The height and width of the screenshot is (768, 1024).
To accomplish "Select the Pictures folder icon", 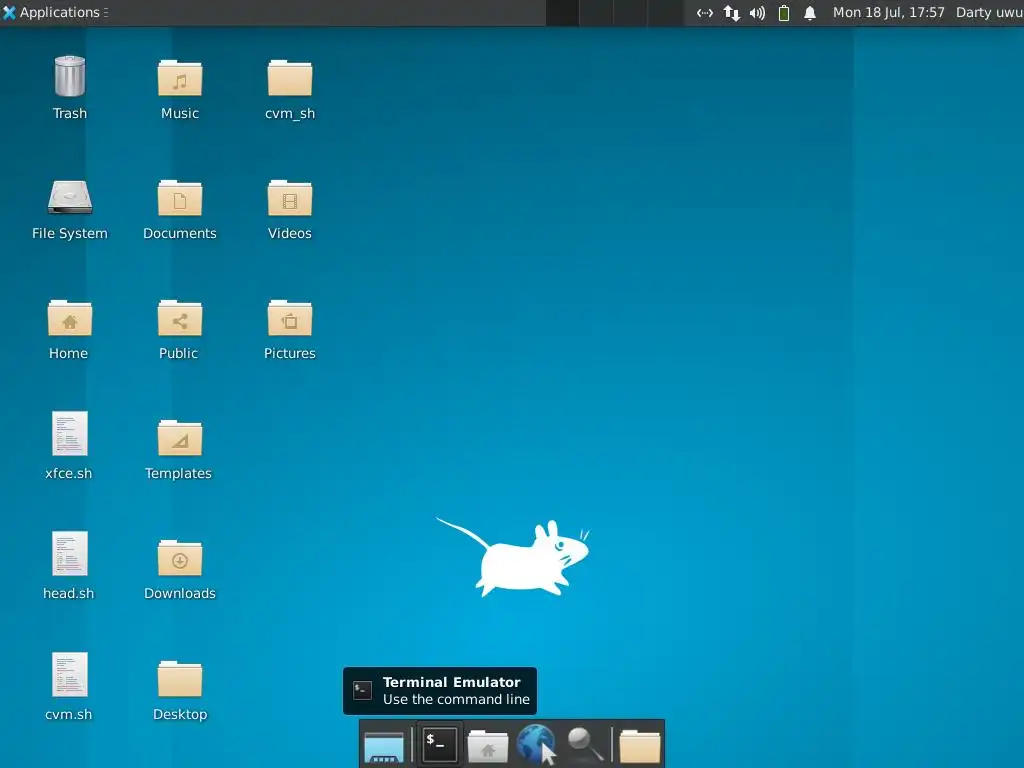I will [x=290, y=319].
